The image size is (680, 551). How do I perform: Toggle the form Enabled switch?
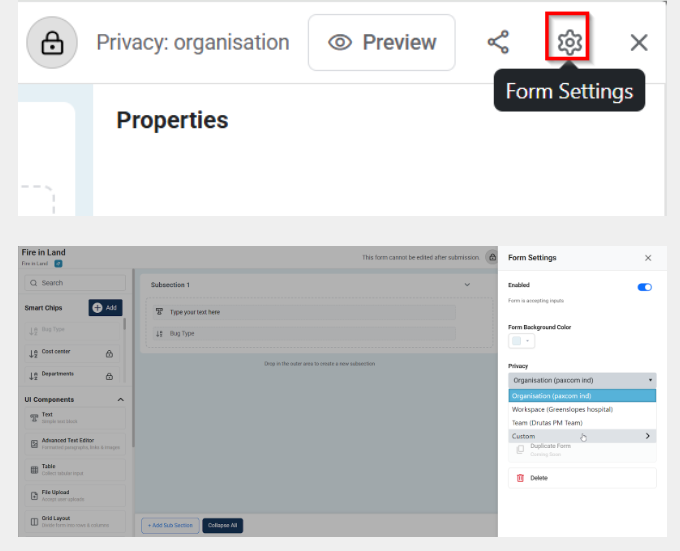[x=644, y=287]
